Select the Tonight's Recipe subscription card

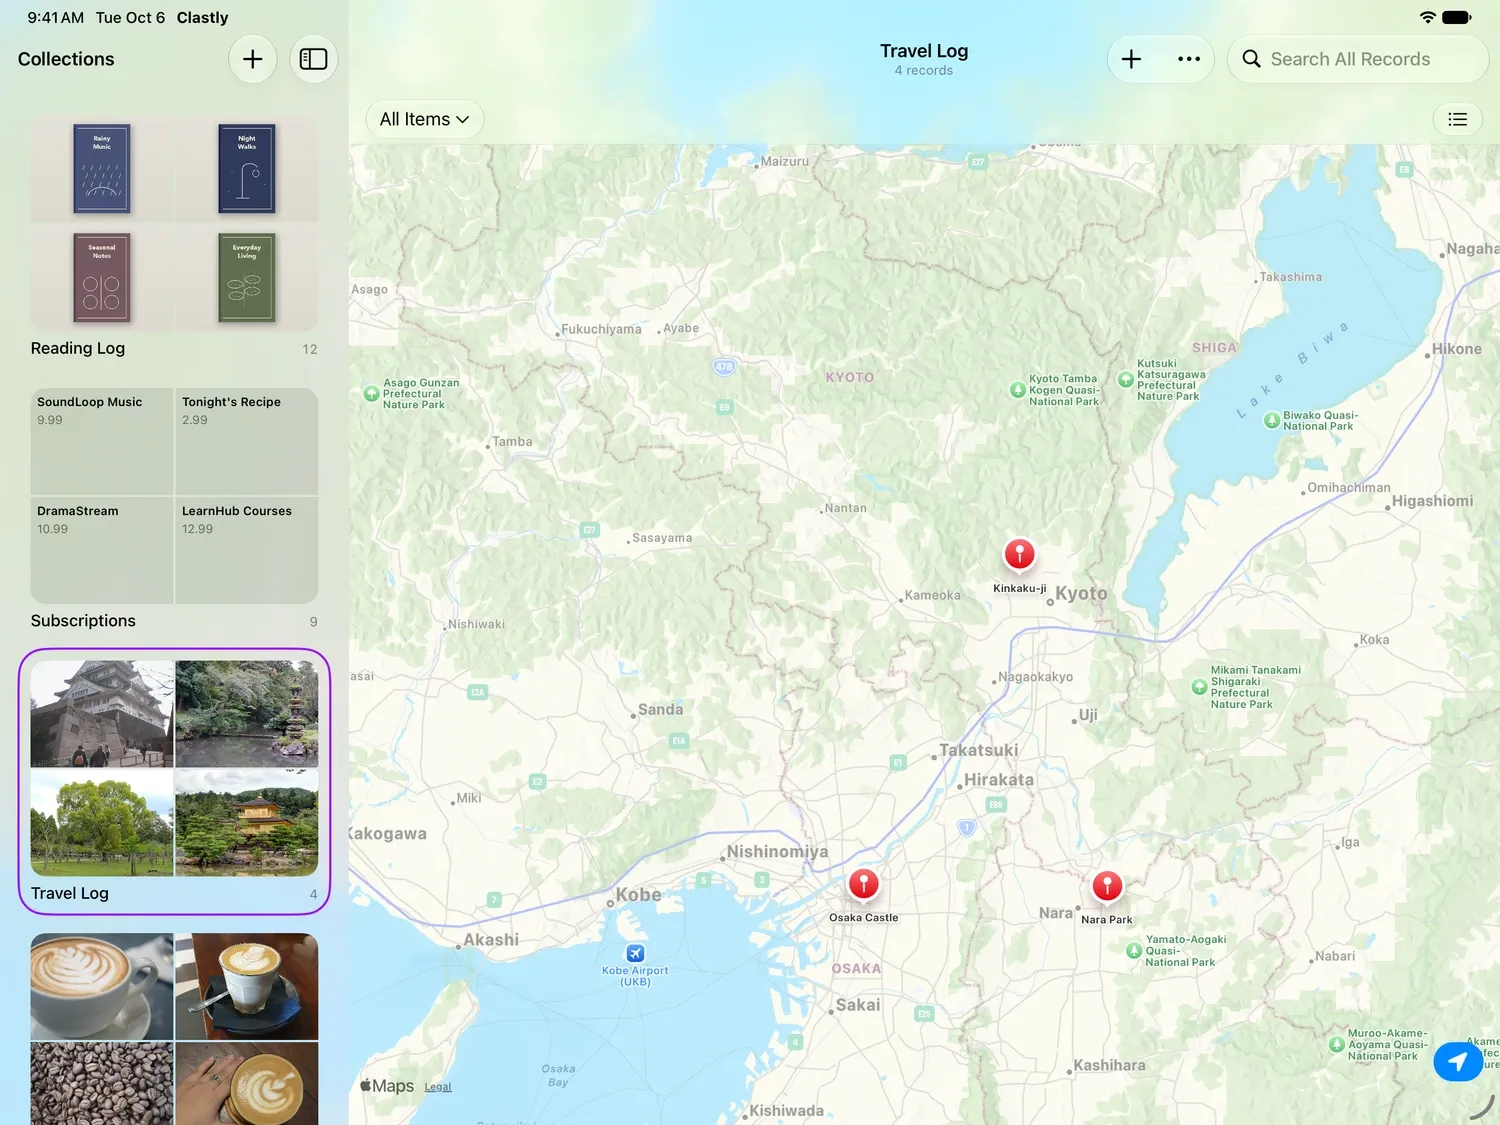coord(247,441)
